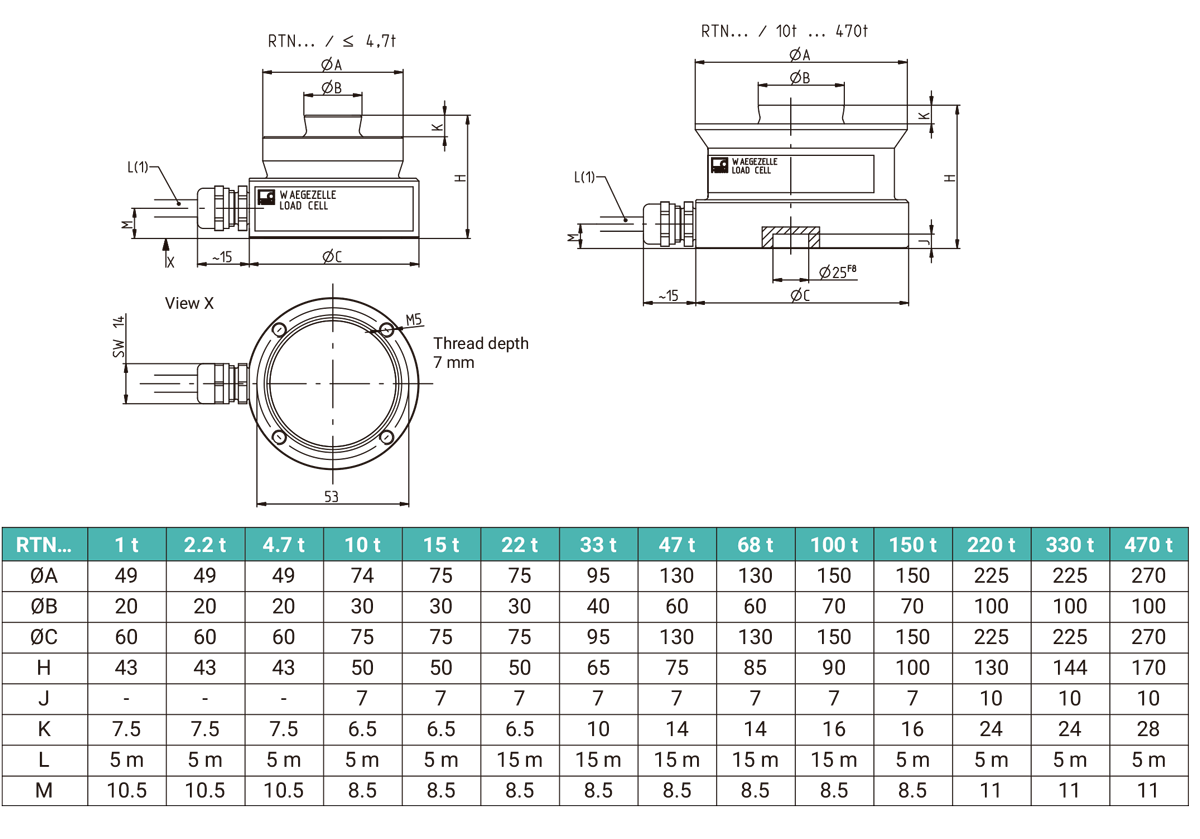
Task: Click the M value 10.5 for 1 t
Action: pos(127,790)
